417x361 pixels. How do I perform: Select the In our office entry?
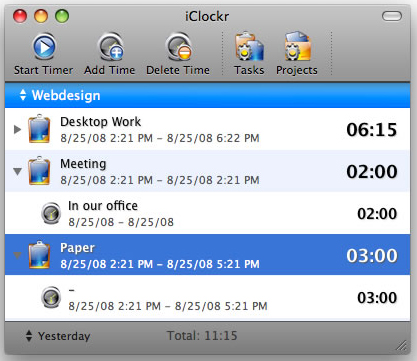point(103,206)
